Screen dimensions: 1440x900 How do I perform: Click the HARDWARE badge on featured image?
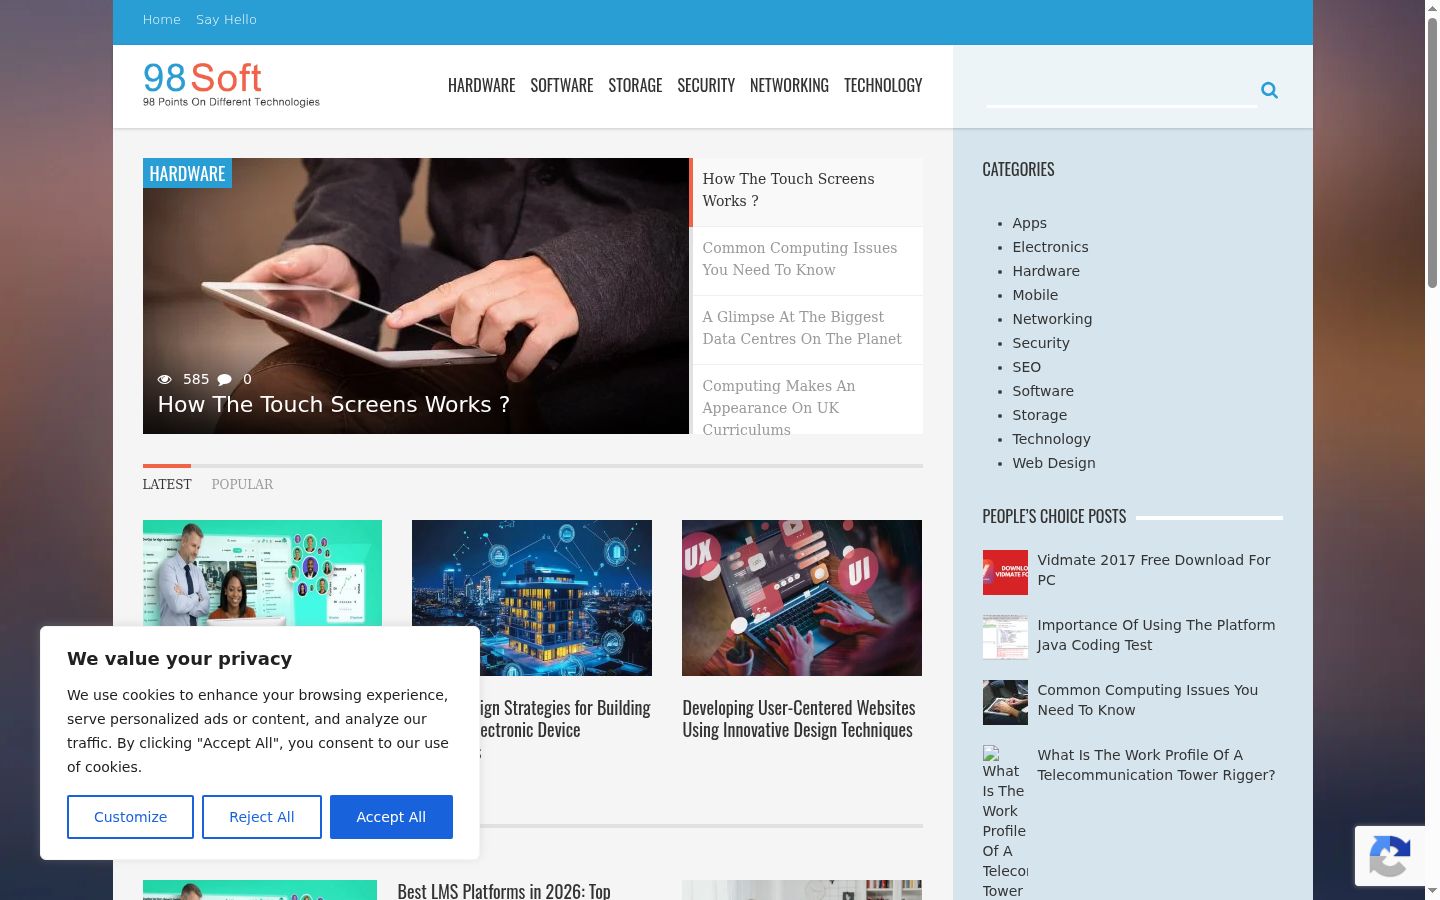tap(187, 173)
